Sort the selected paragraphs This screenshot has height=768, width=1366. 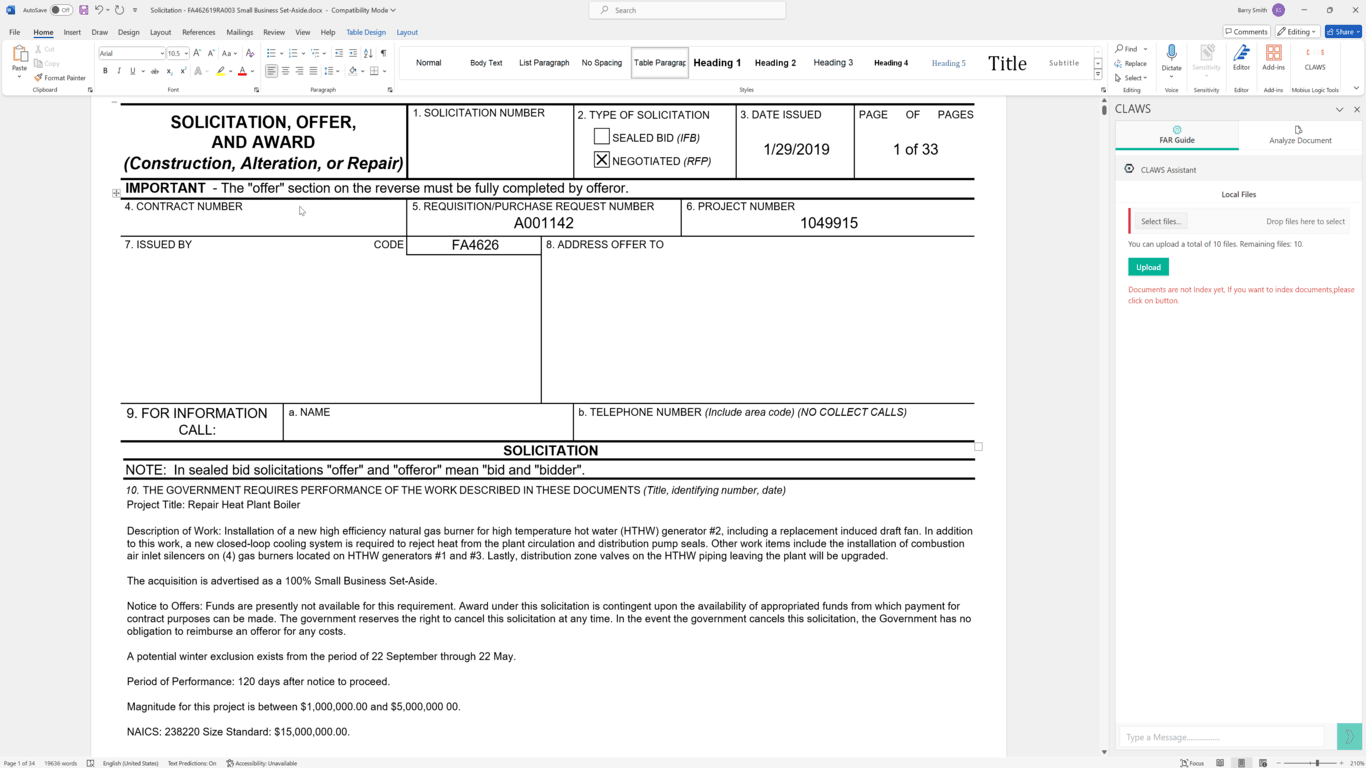[369, 53]
